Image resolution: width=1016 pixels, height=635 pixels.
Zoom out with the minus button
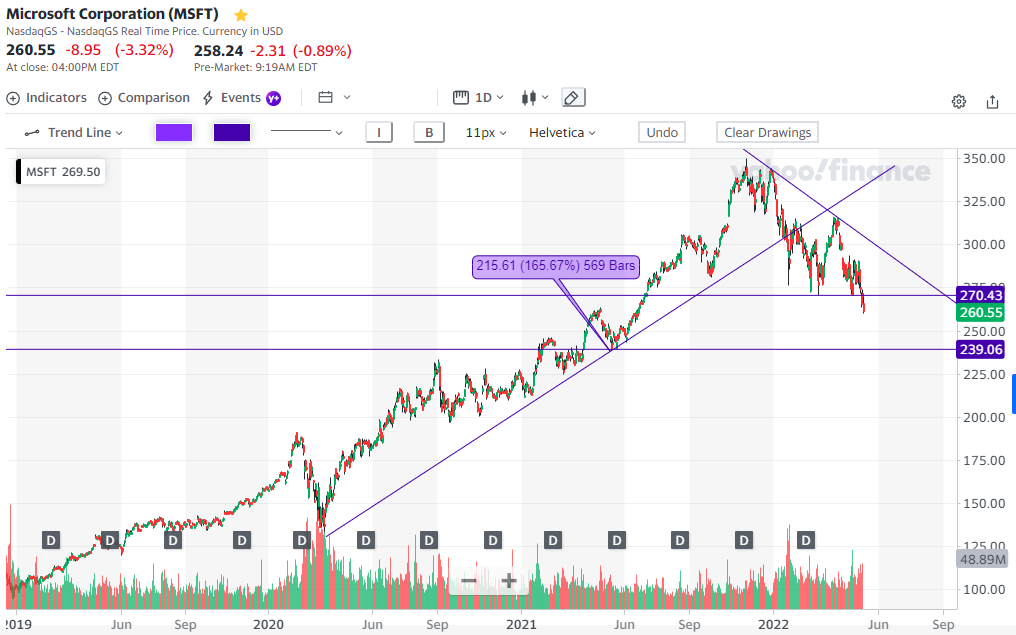[469, 581]
